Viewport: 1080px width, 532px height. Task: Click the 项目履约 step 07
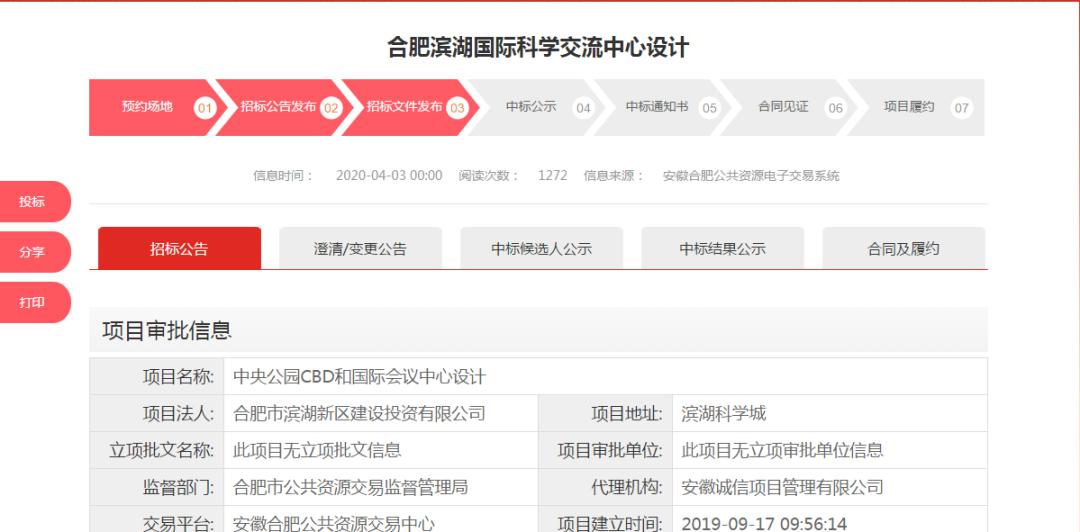916,108
